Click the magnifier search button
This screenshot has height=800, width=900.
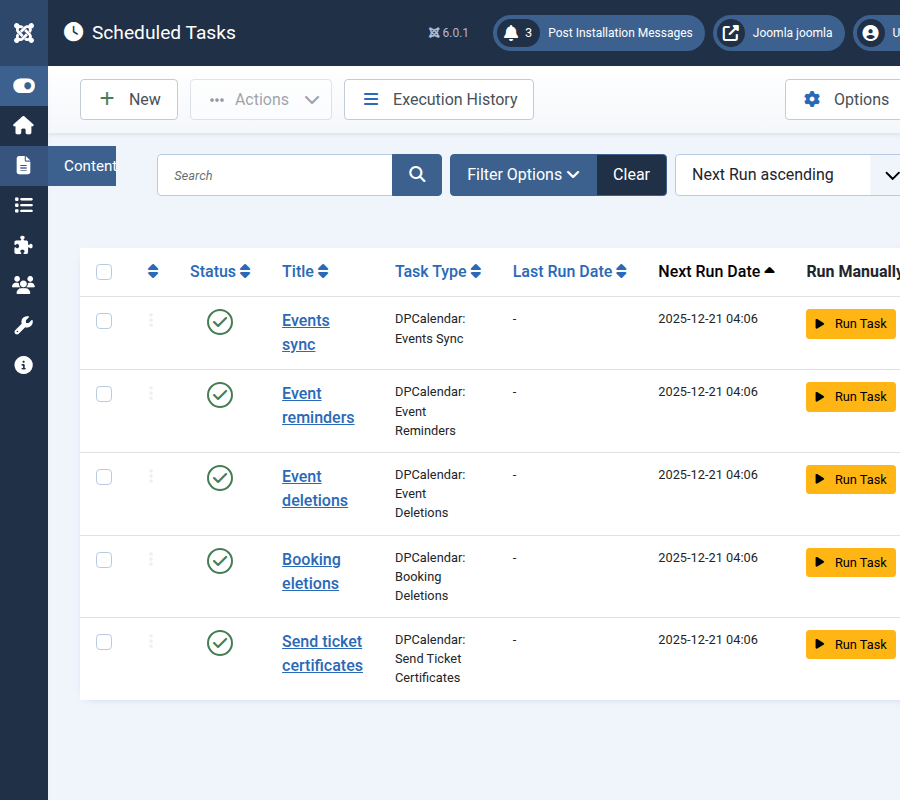(417, 175)
